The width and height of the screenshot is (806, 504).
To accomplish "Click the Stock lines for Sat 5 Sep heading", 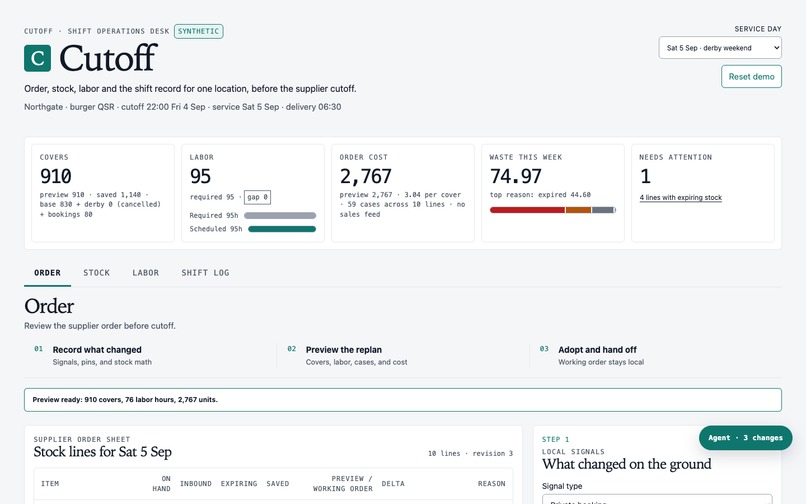I will click(102, 452).
